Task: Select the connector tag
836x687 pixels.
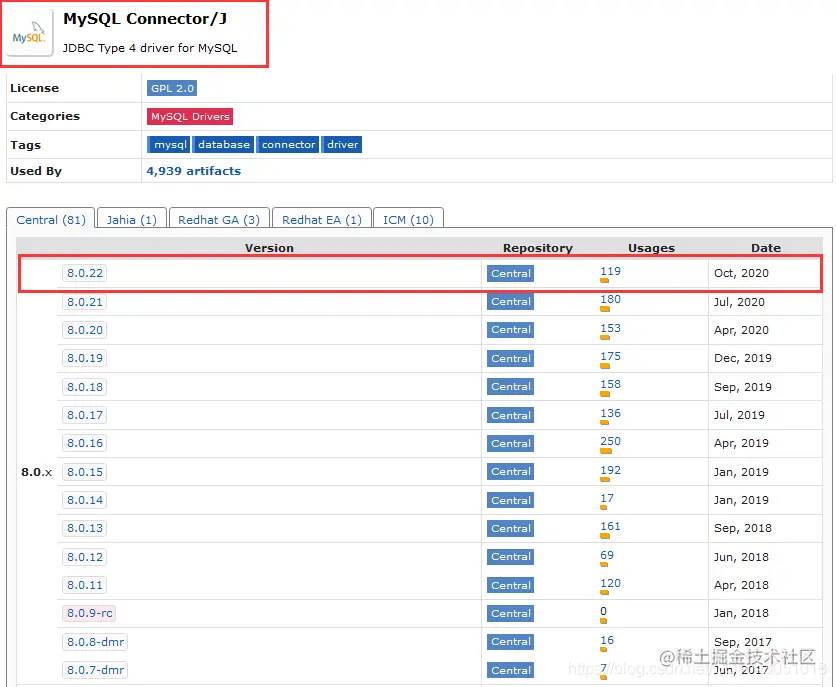Action: pyautogui.click(x=288, y=144)
